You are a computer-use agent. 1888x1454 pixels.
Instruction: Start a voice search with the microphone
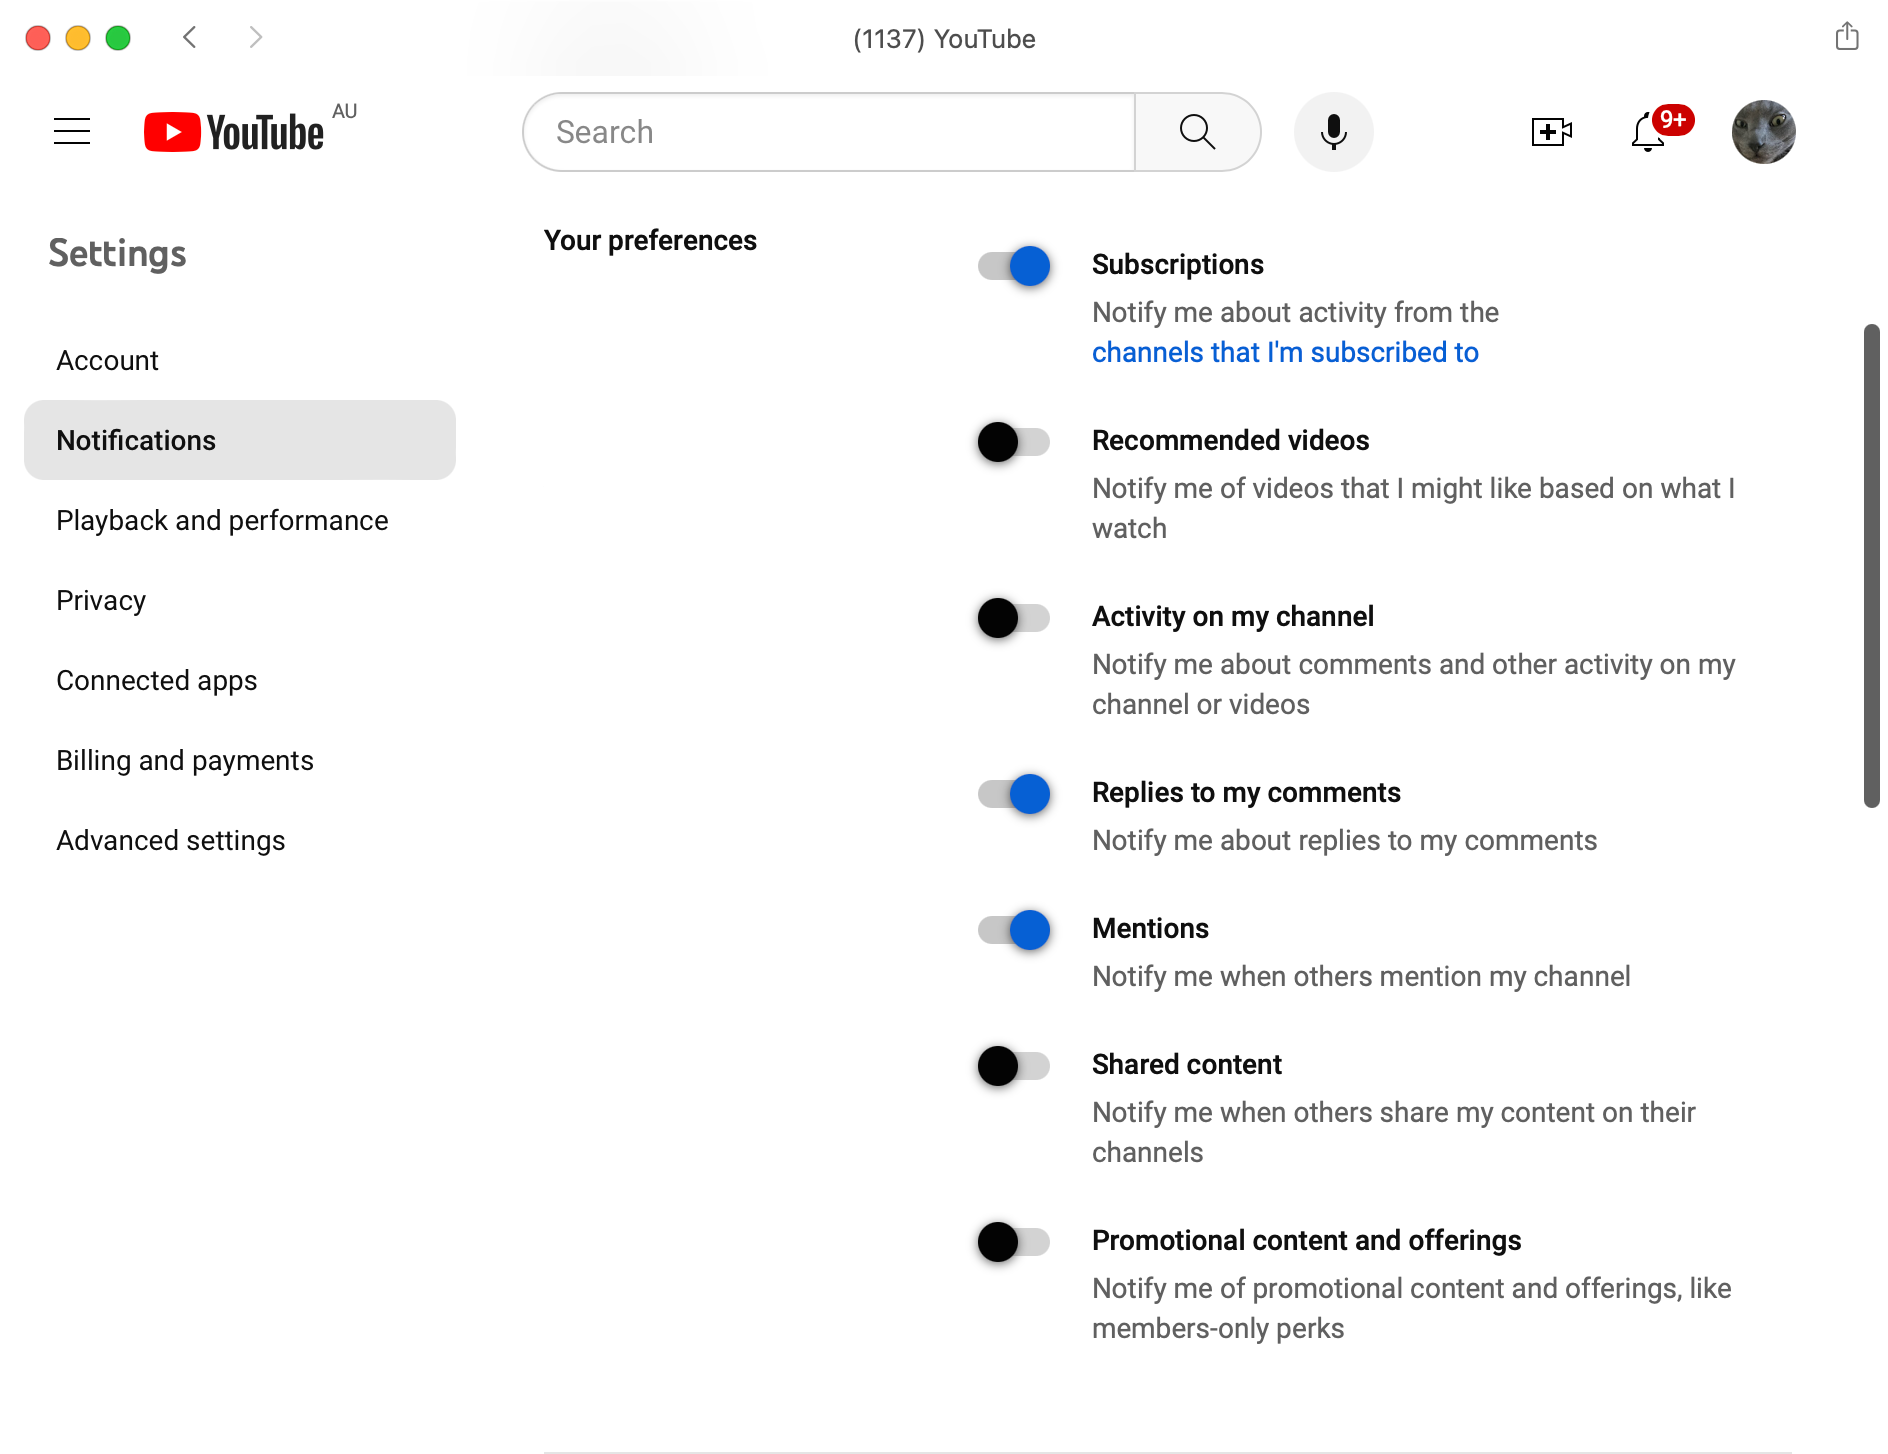click(x=1333, y=131)
